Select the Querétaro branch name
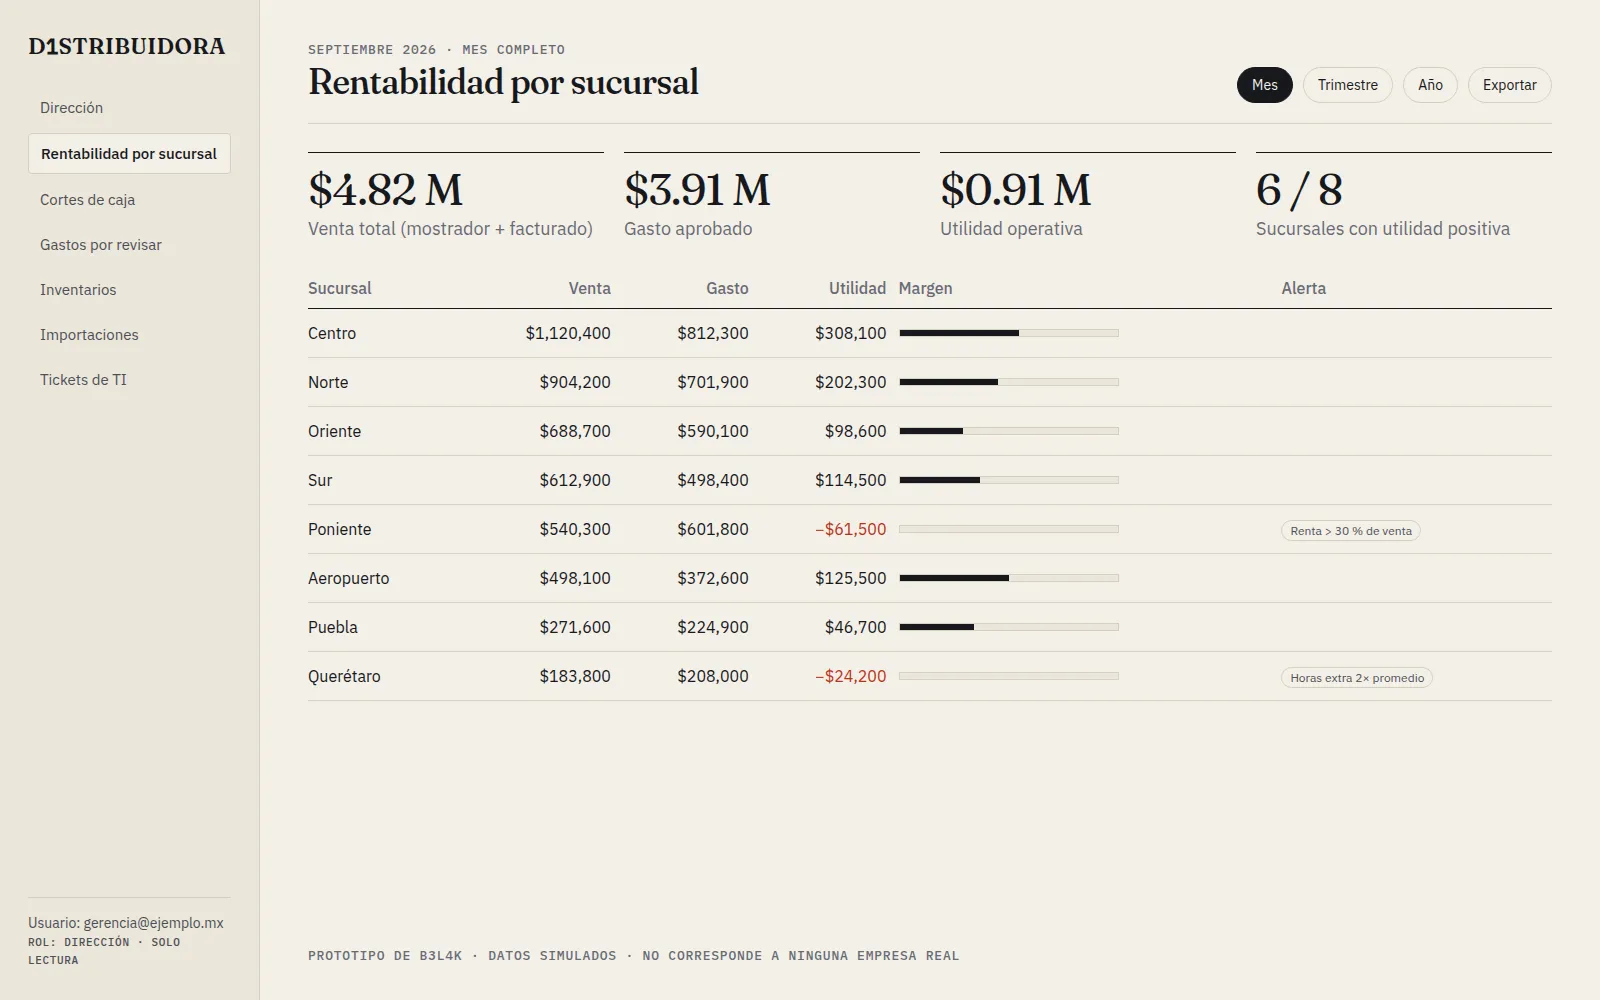 pyautogui.click(x=344, y=676)
